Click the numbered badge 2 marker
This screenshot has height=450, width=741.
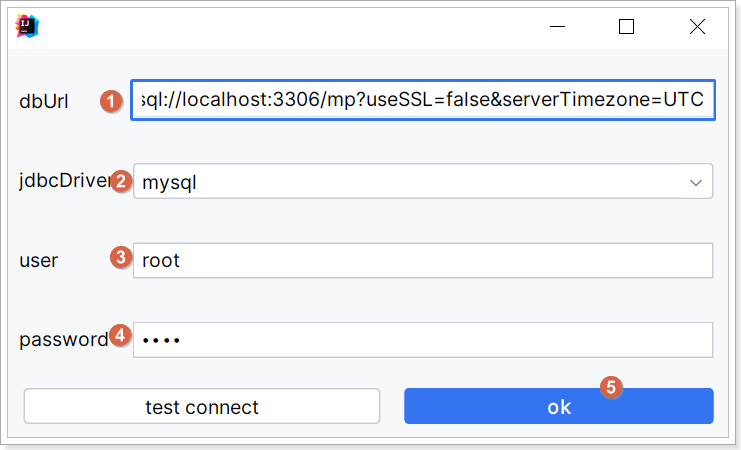coord(121,181)
